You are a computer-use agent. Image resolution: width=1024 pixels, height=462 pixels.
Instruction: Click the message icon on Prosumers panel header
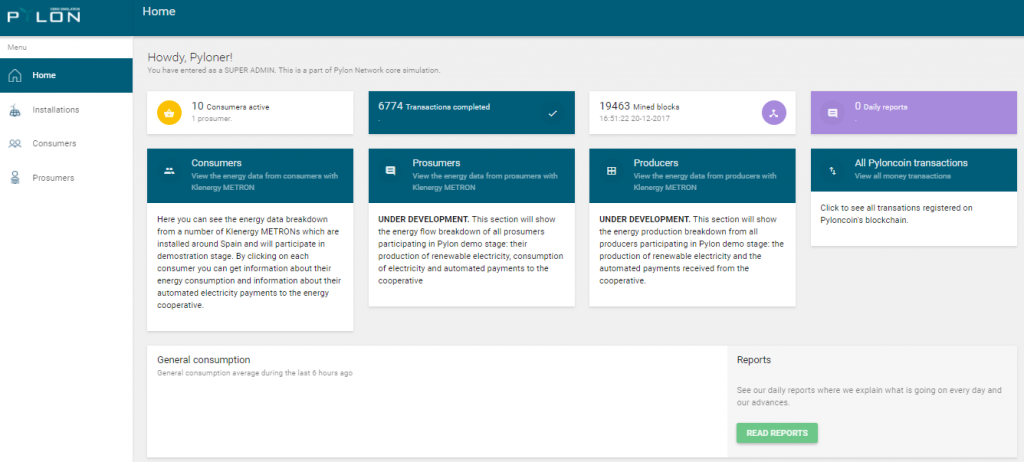click(x=391, y=171)
